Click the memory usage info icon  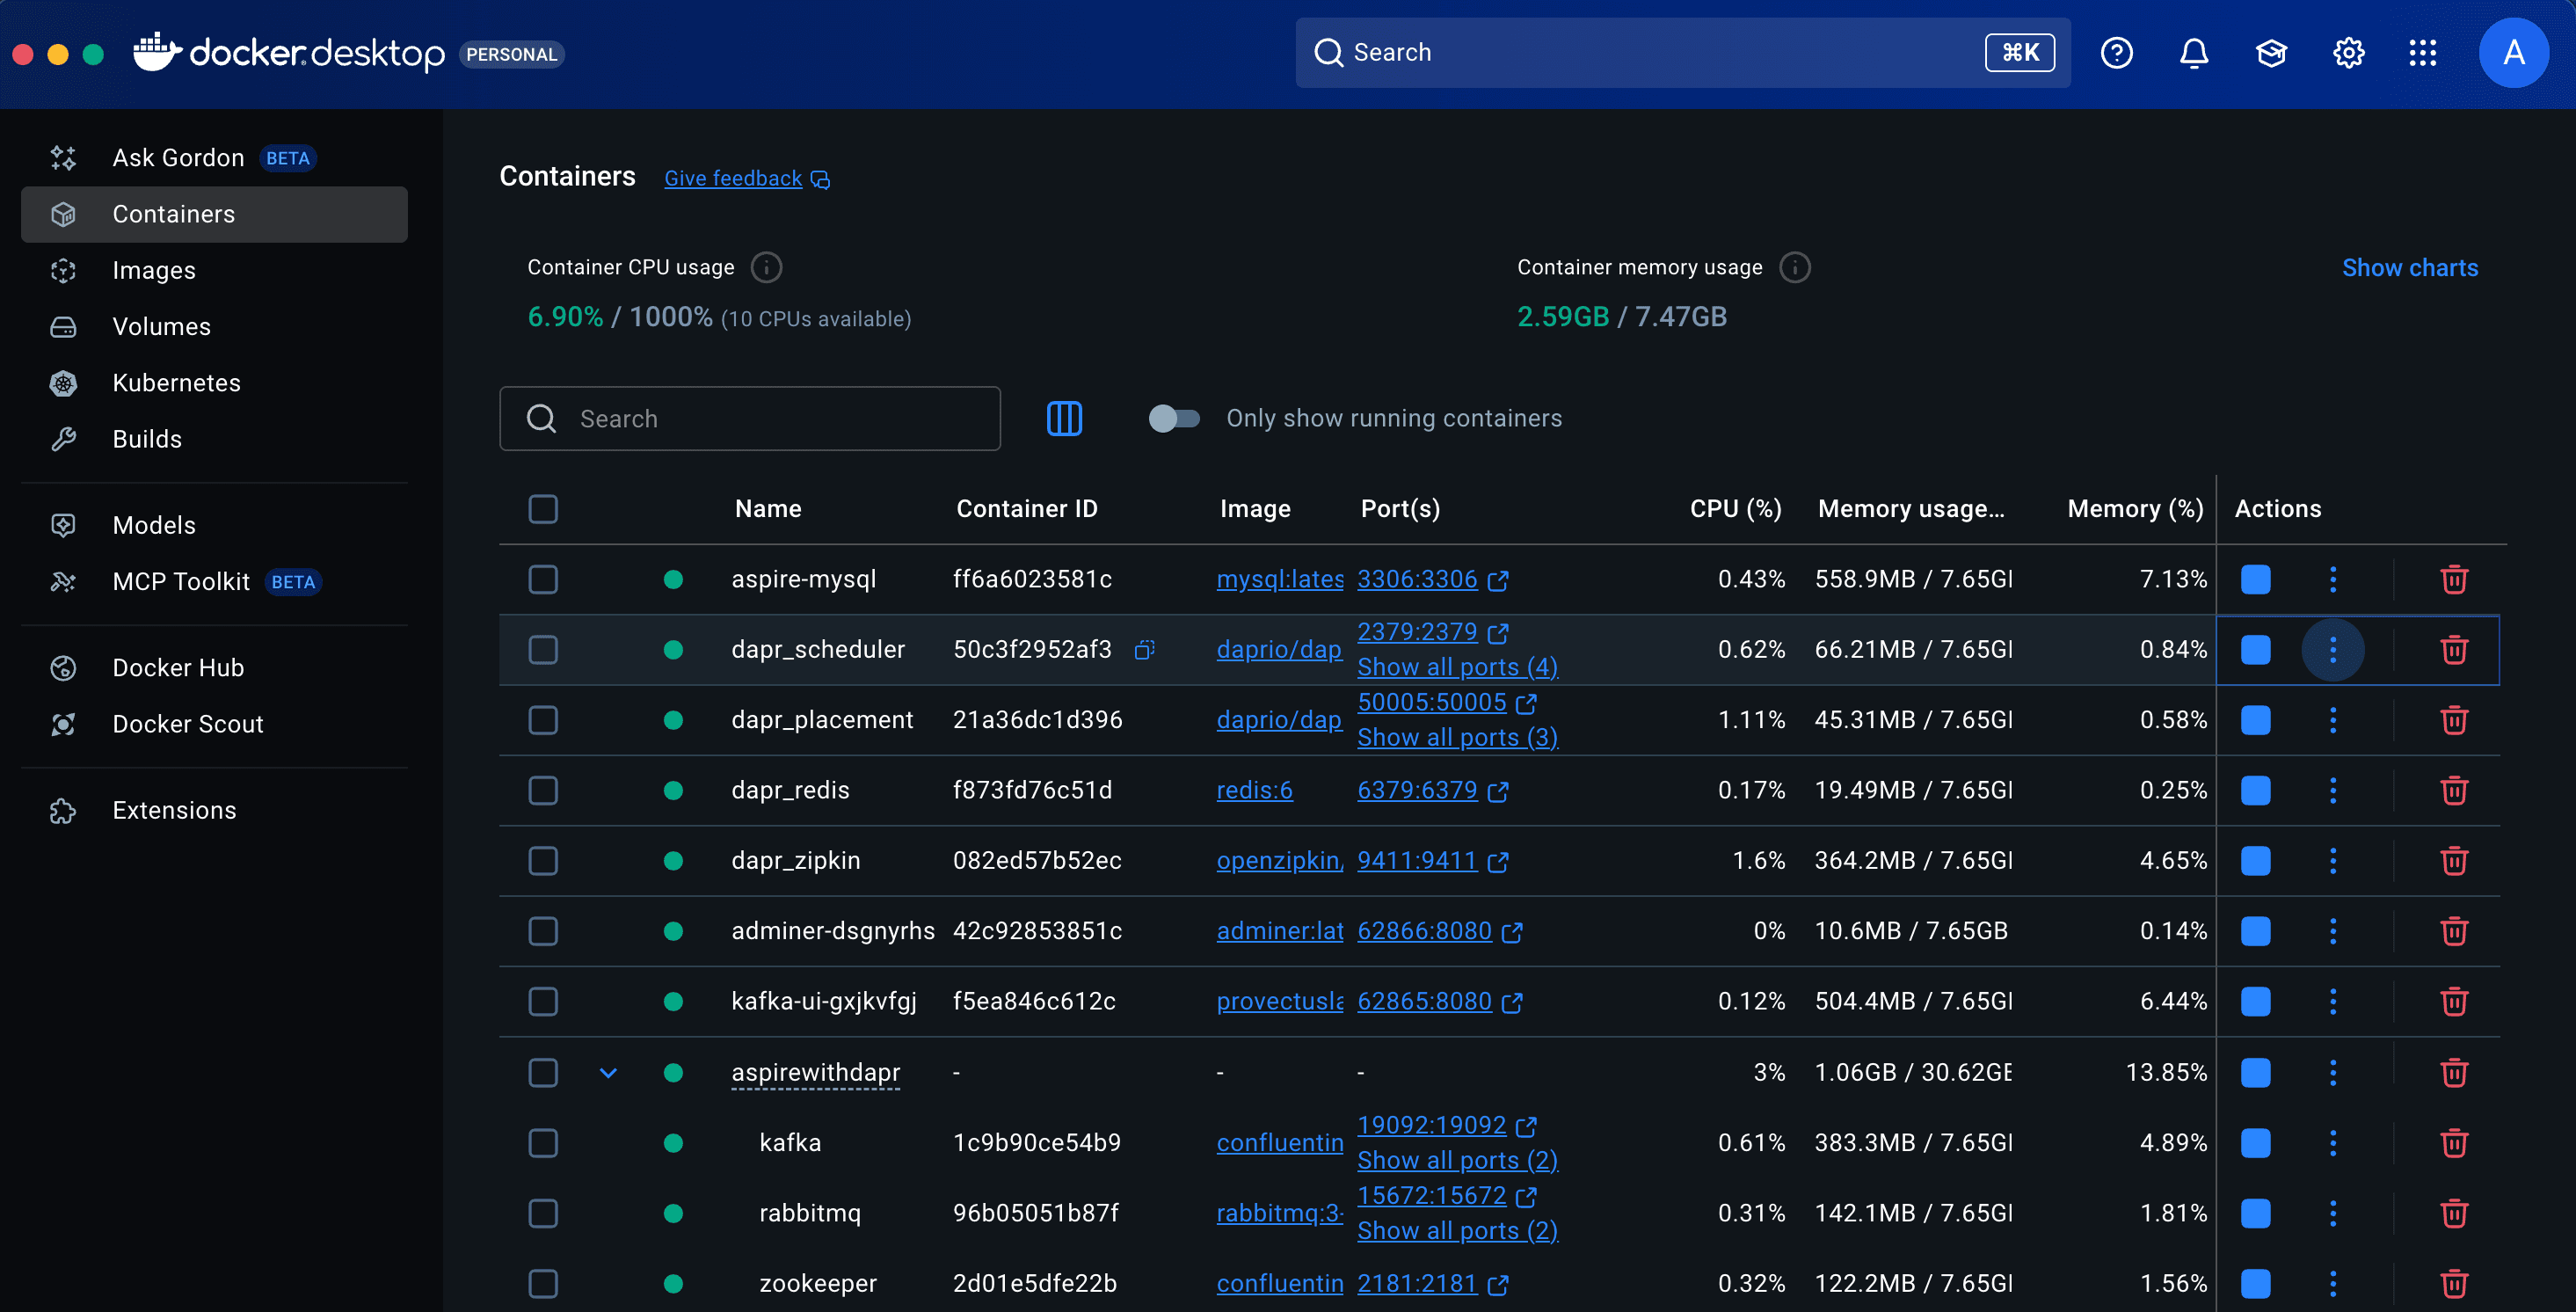click(1795, 267)
